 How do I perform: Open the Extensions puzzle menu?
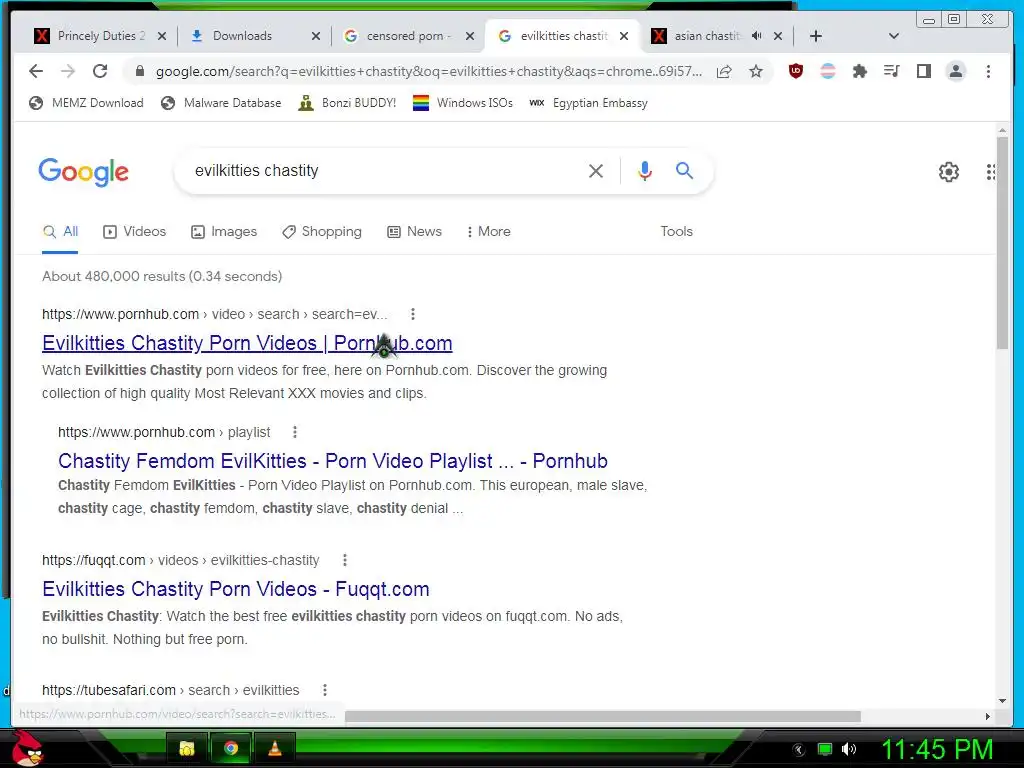[859, 71]
